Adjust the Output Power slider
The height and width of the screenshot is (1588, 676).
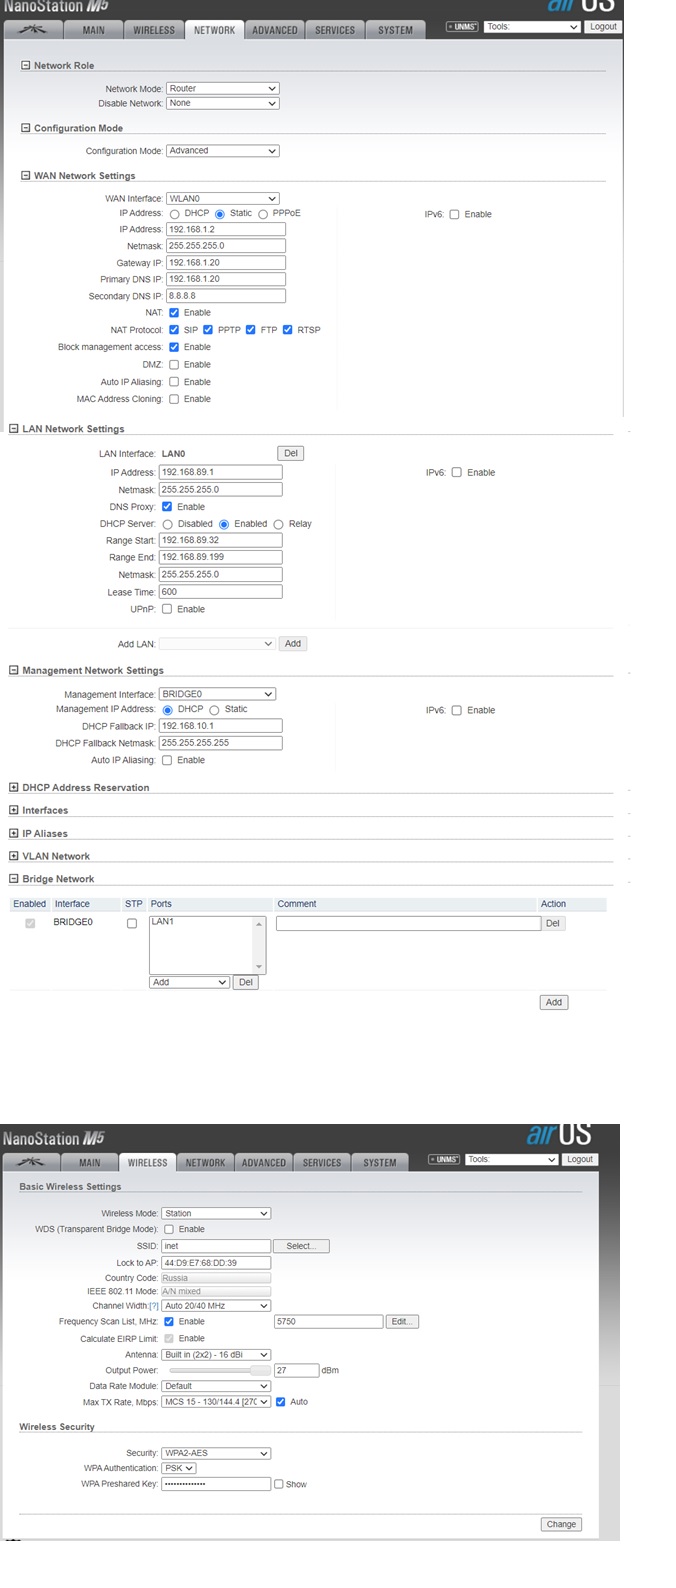(218, 1370)
